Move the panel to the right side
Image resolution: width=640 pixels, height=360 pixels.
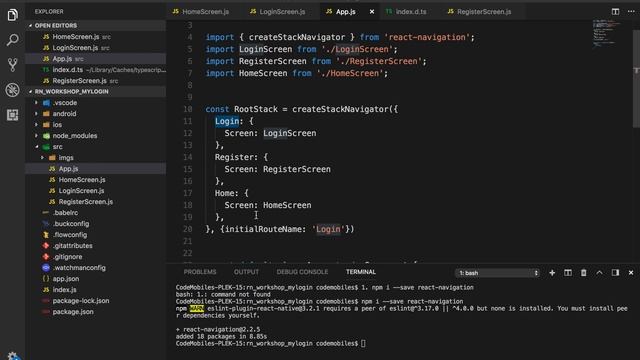[x=615, y=273]
